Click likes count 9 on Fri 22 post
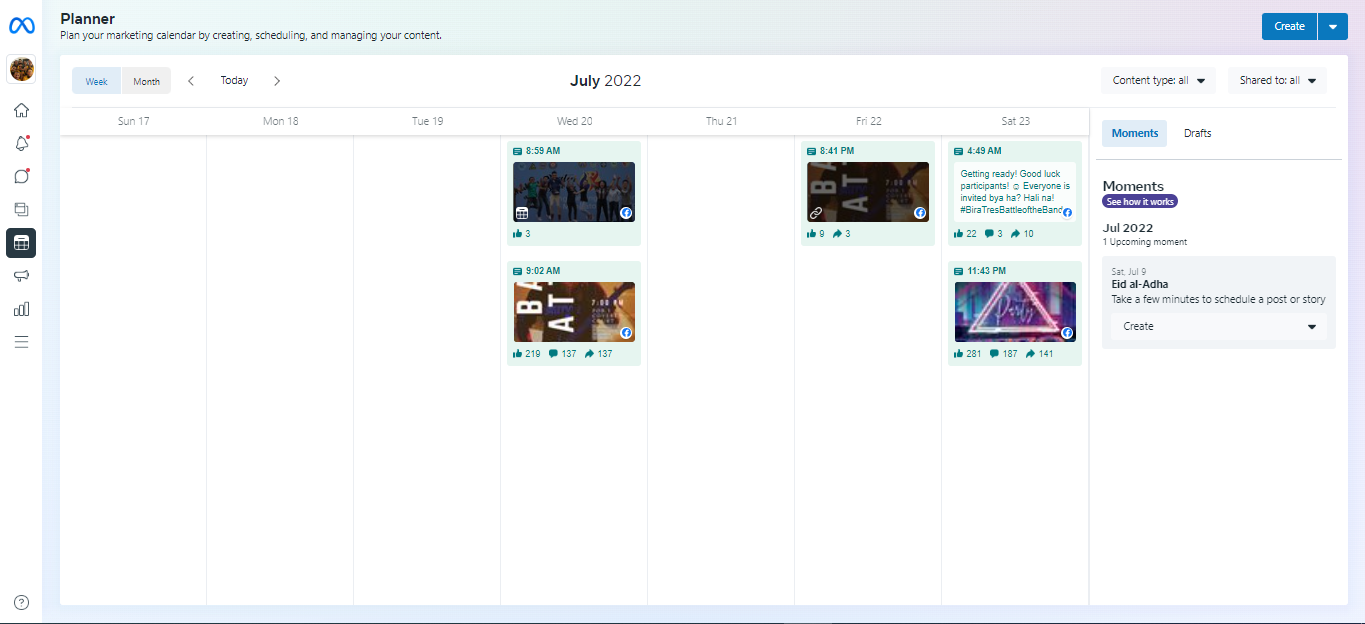This screenshot has height=624, width=1365. click(x=816, y=234)
